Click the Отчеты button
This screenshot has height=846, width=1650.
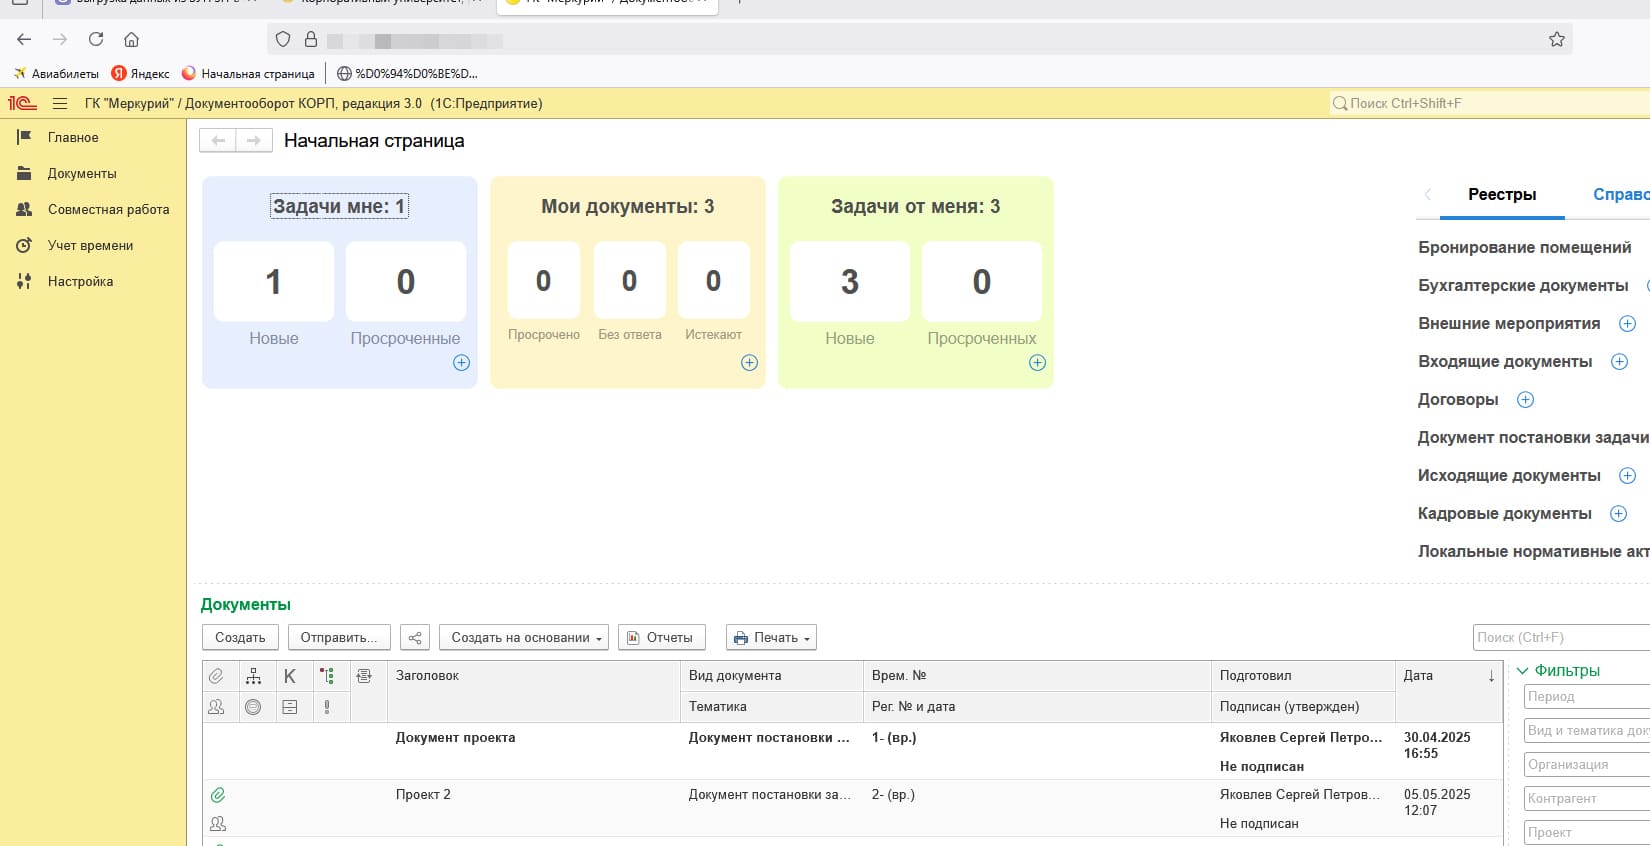click(x=661, y=638)
